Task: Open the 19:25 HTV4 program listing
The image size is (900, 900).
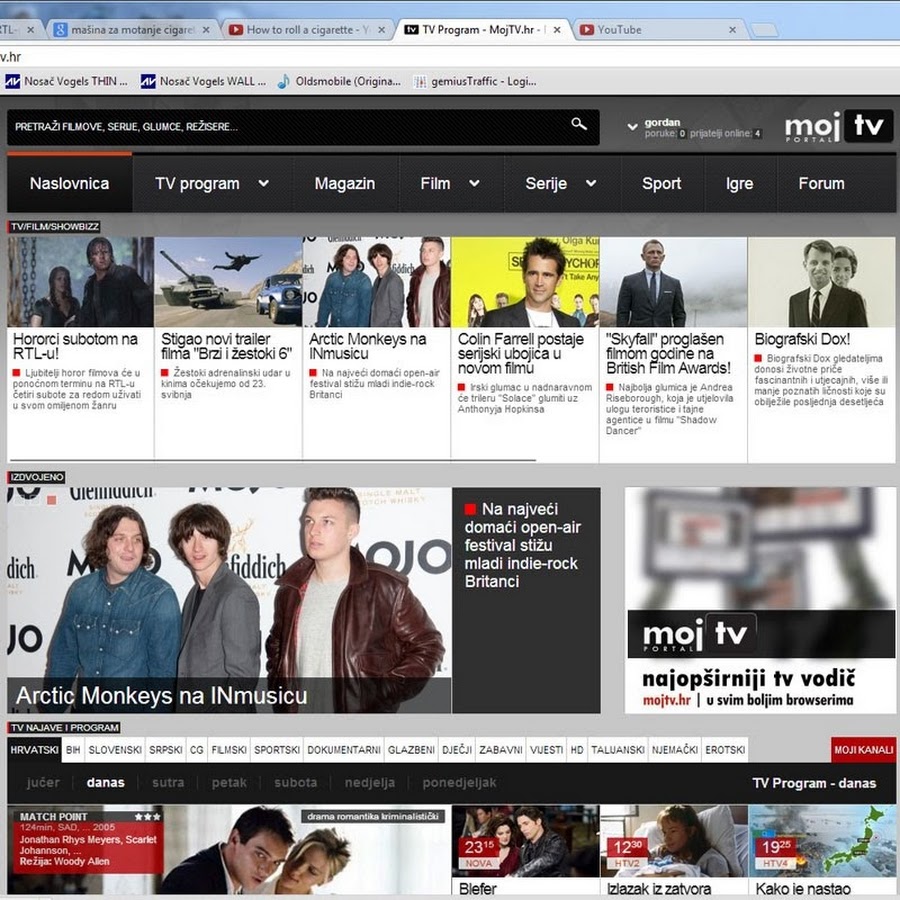Action: tap(821, 851)
